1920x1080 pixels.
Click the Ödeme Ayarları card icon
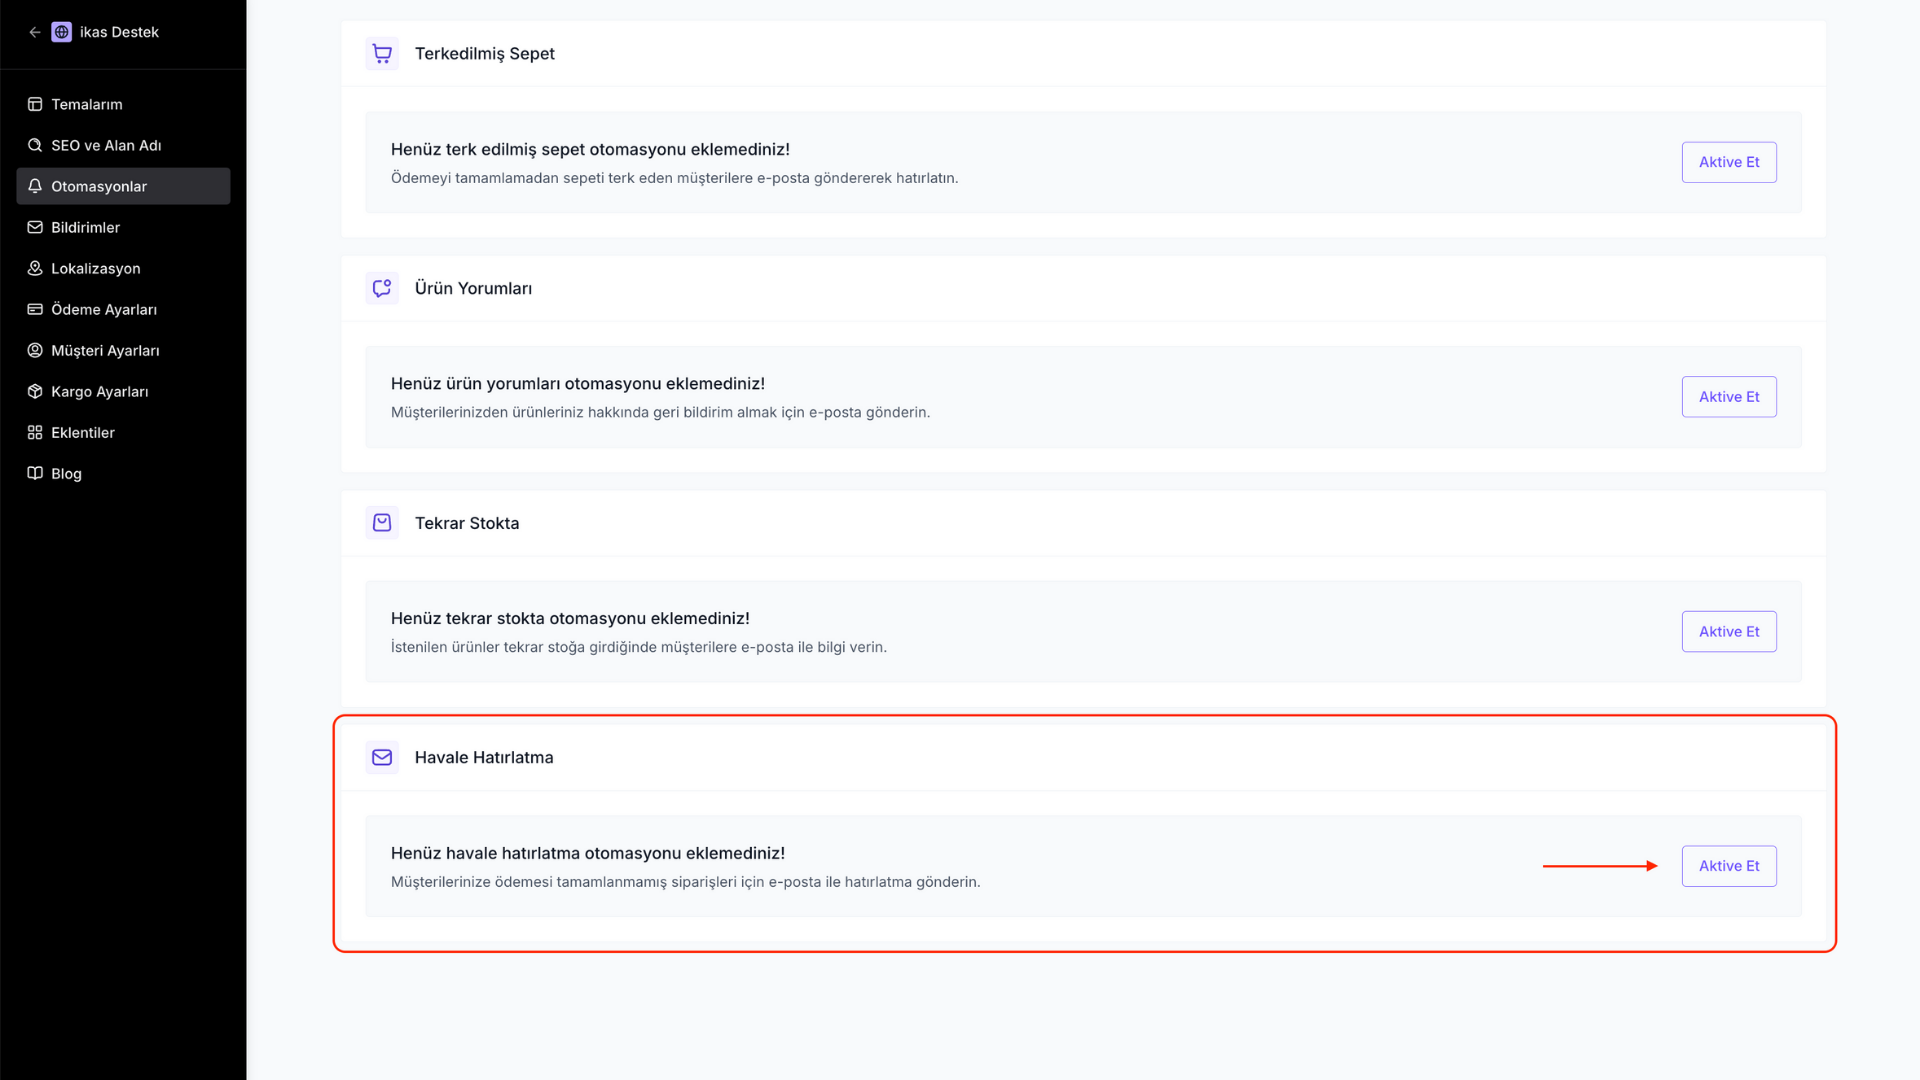coord(35,309)
